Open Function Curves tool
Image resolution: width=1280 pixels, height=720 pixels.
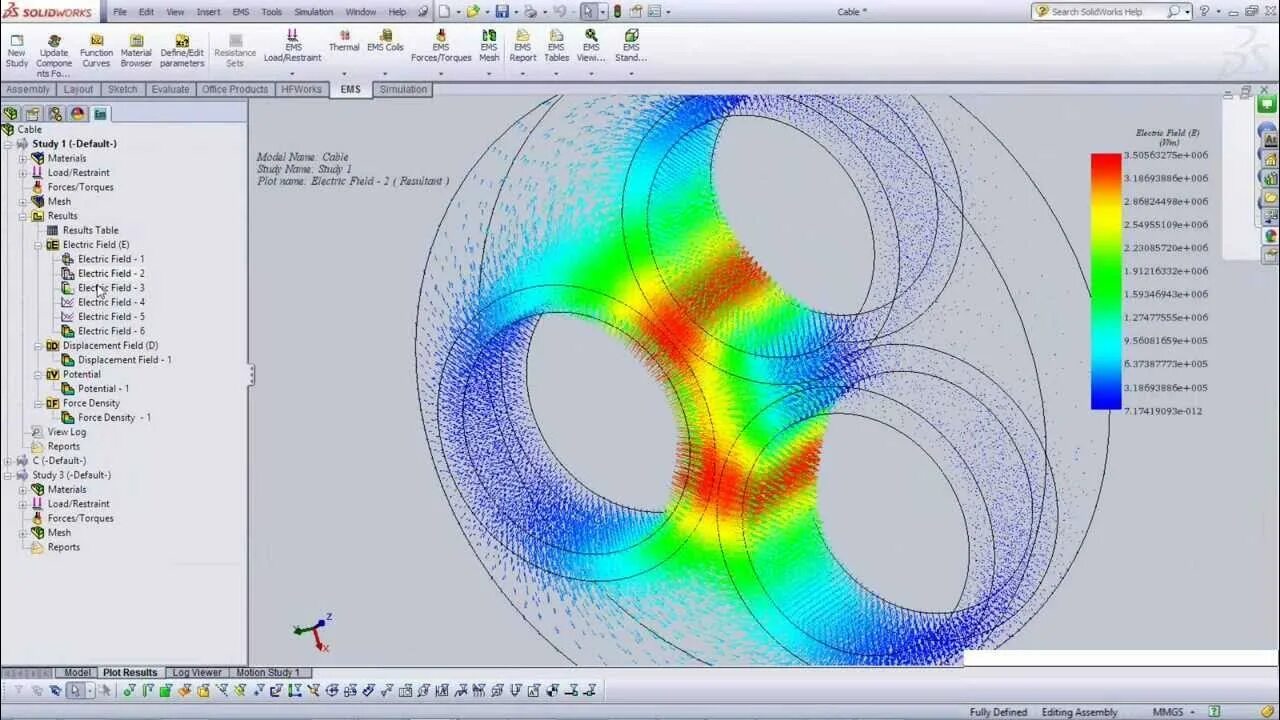click(97, 49)
